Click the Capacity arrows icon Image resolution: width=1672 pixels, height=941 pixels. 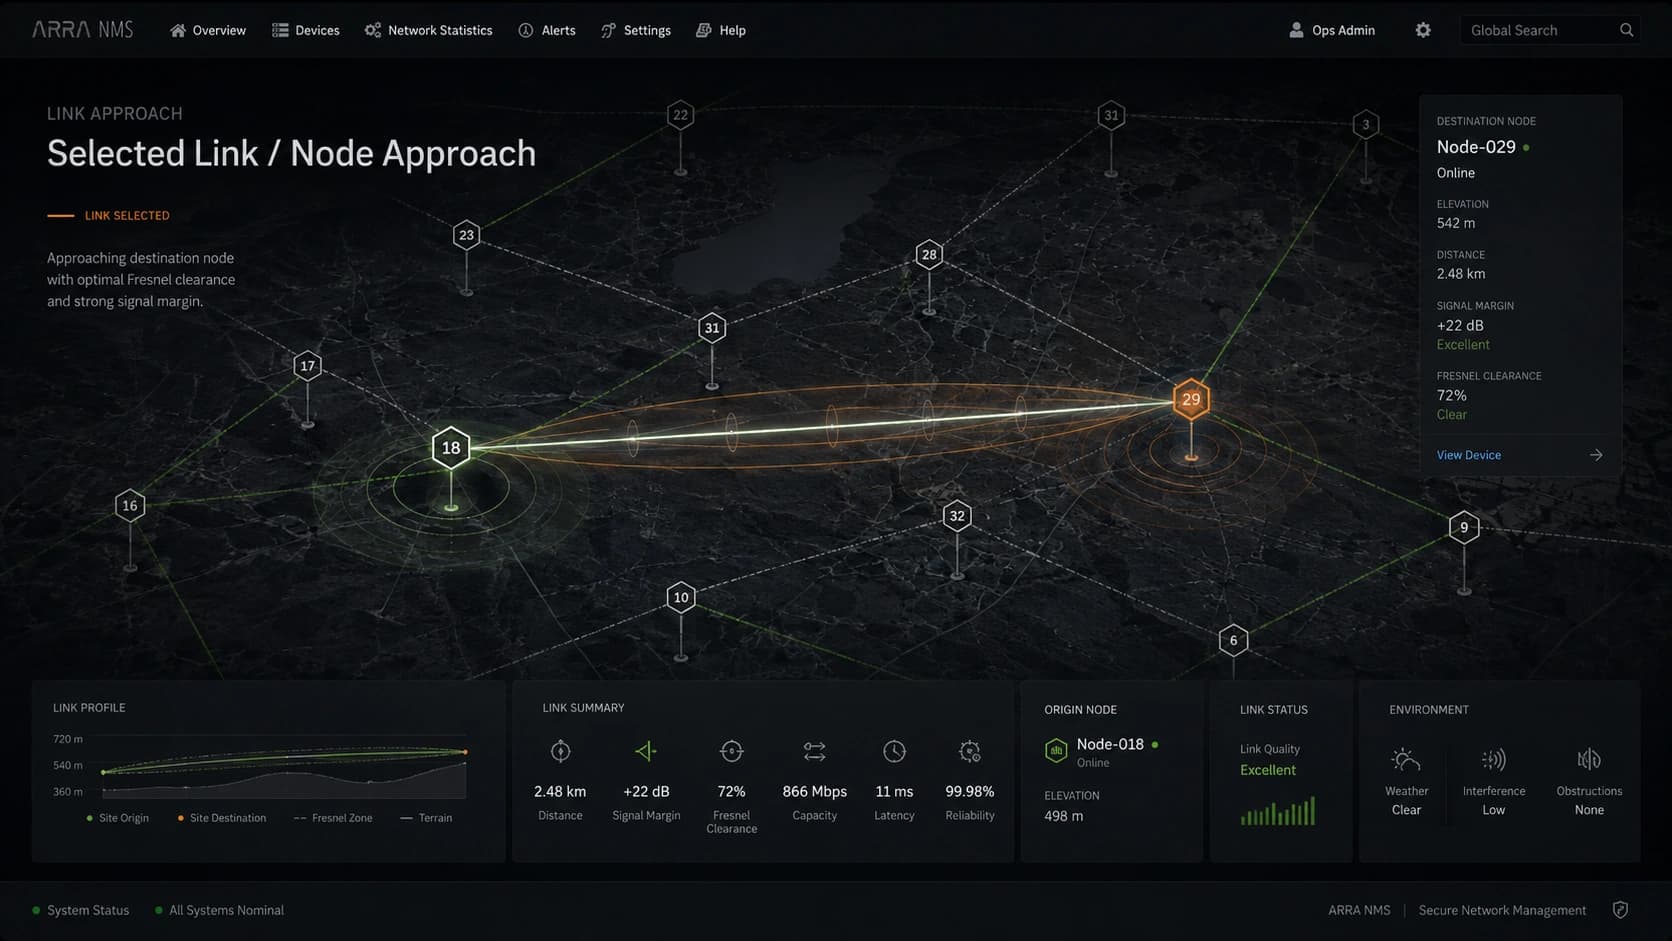click(814, 751)
